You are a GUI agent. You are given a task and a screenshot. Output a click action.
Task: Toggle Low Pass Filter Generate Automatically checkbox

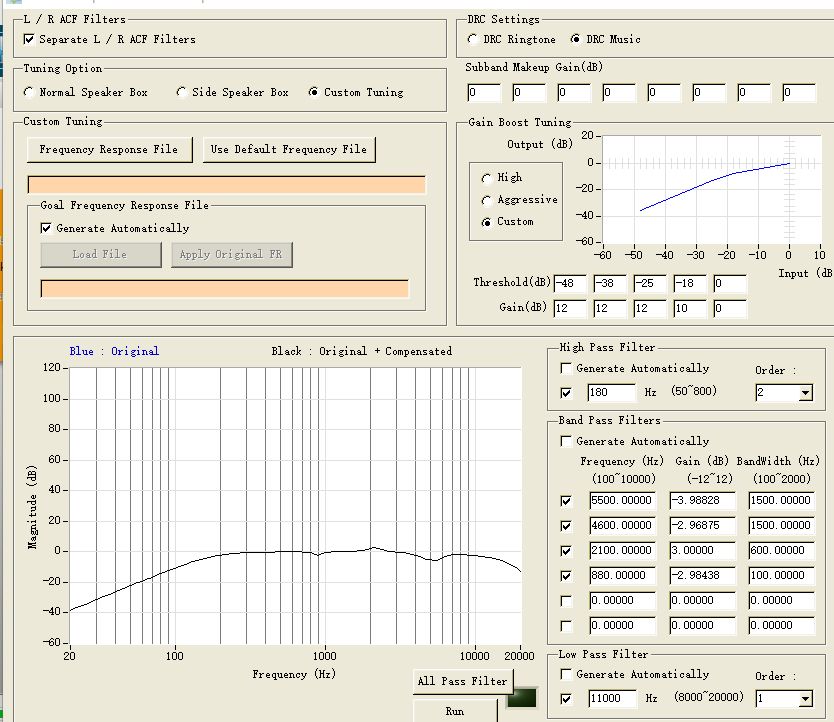566,674
